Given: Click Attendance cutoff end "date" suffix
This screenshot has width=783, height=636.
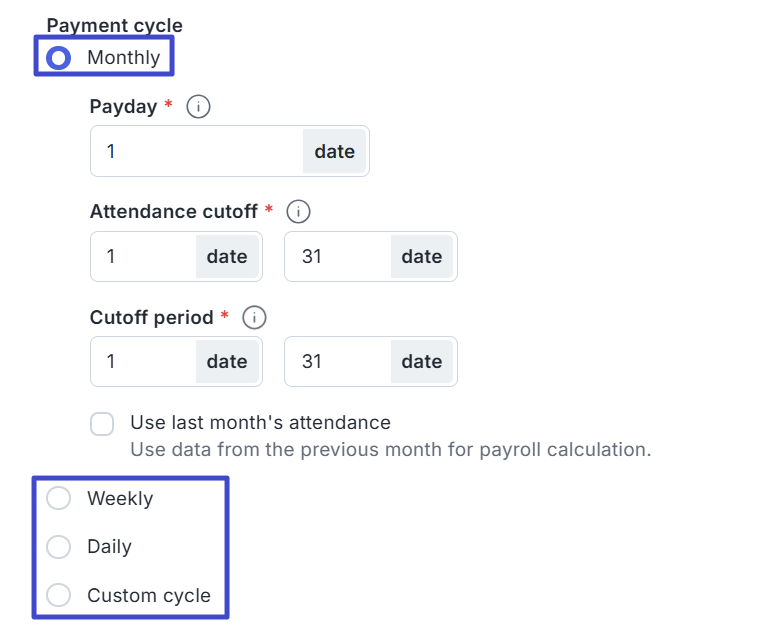Looking at the screenshot, I should [x=422, y=257].
